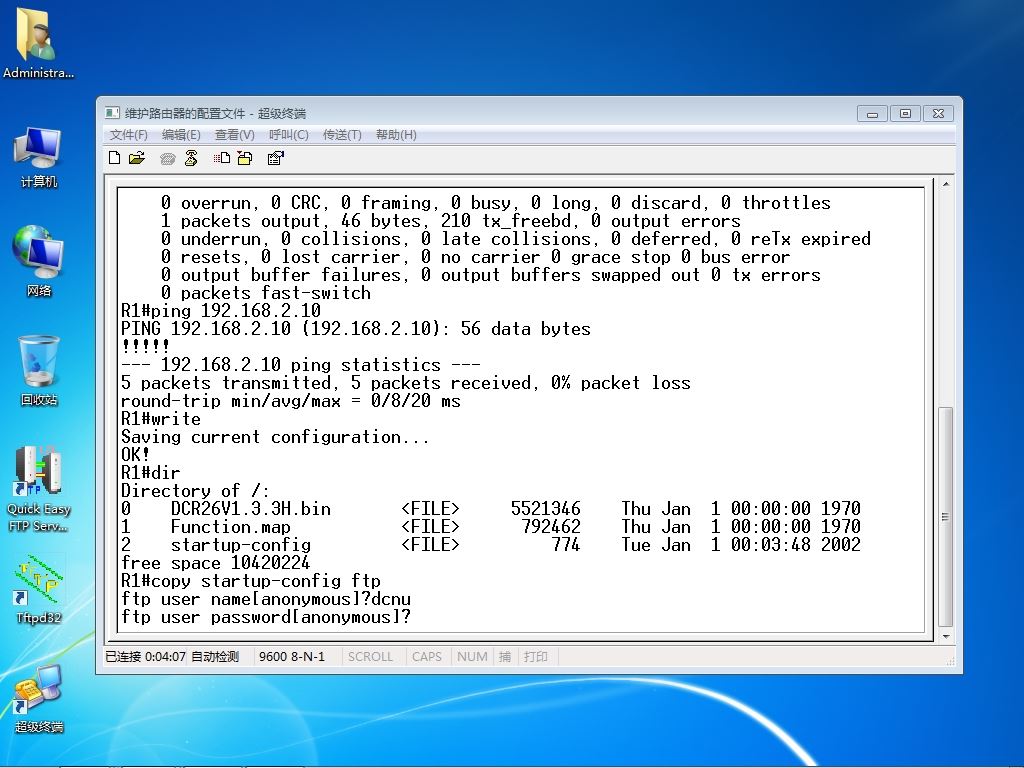Screen dimensions: 1024x768
Task: Click the 捕 status bar indicator
Action: pyautogui.click(x=505, y=656)
